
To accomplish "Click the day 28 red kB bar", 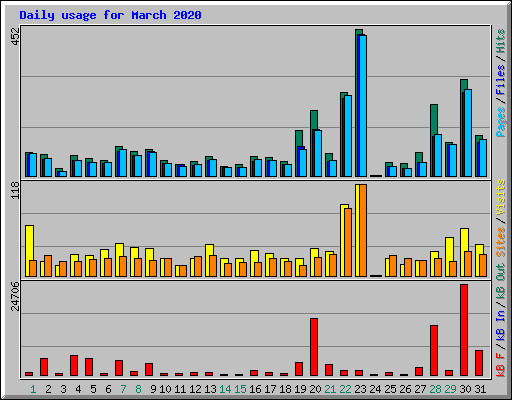I will coord(434,351).
